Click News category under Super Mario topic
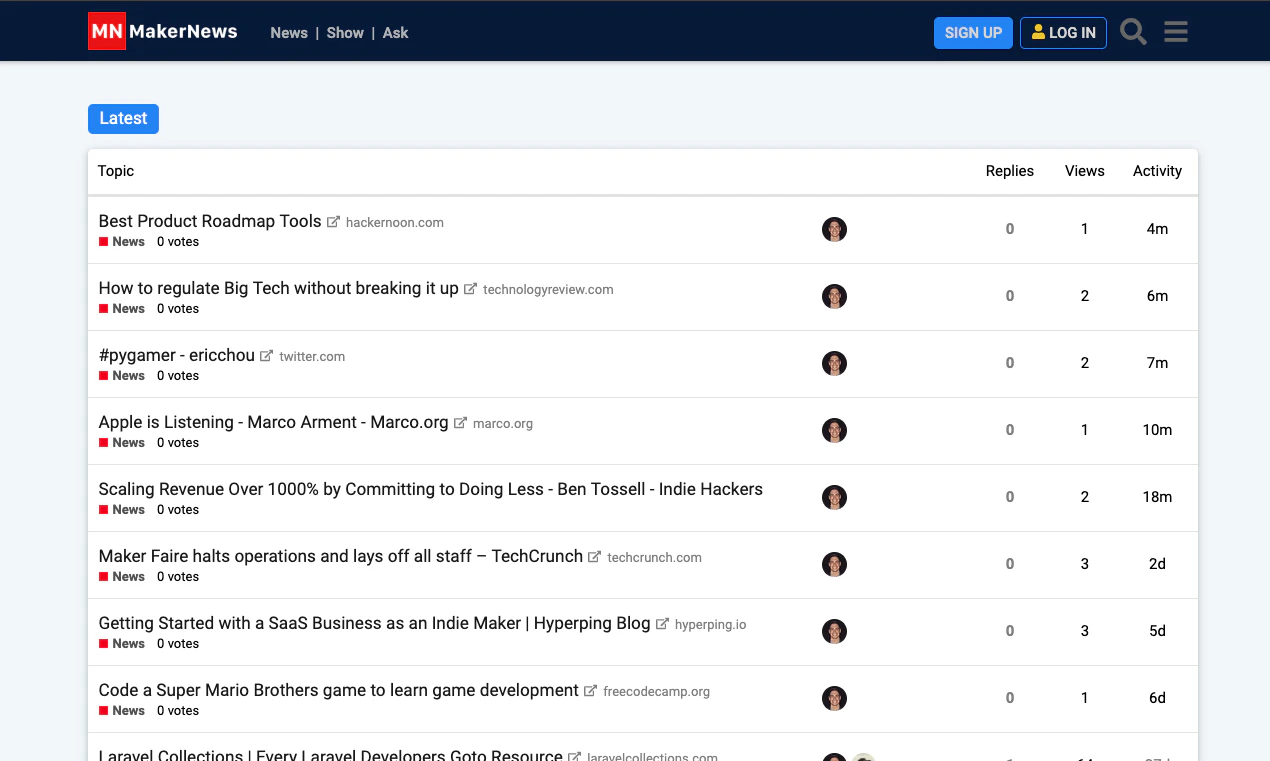 coord(122,711)
